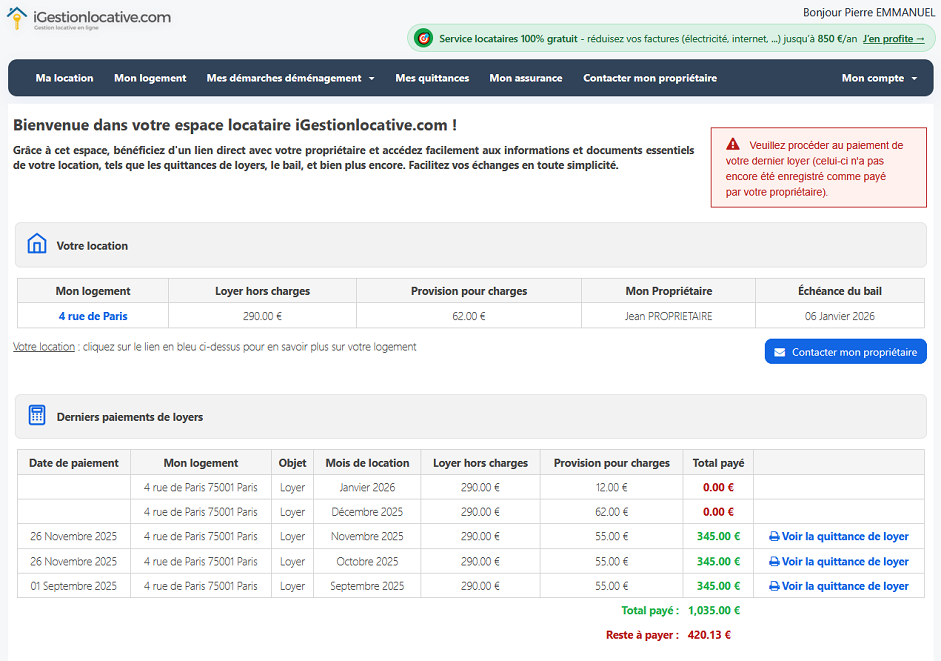
Task: Click printer icon for Septembre 2025 receipt
Action: [x=774, y=587]
